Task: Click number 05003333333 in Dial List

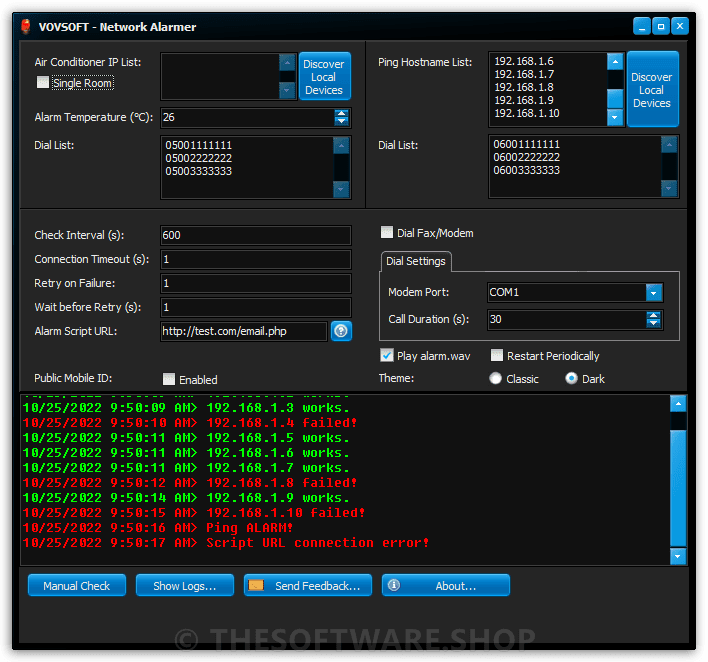Action: click(x=199, y=171)
